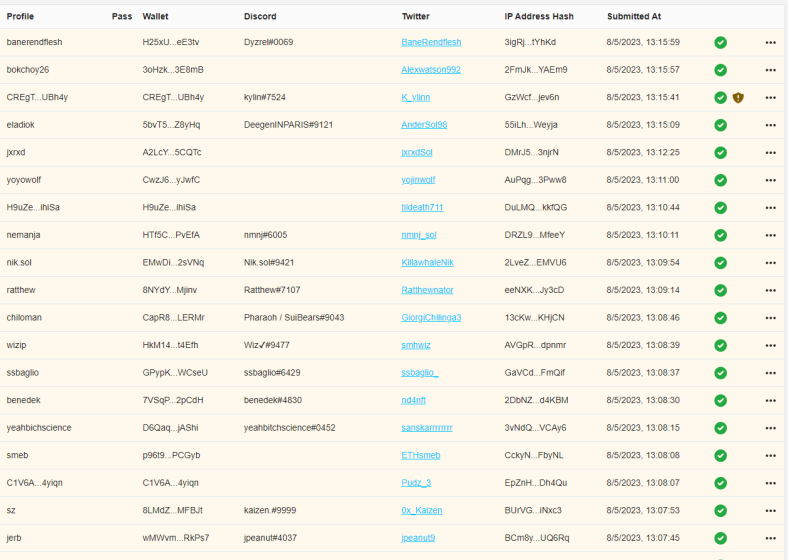
Task: Open the three-dots menu for jxrxd
Action: pyautogui.click(x=770, y=153)
